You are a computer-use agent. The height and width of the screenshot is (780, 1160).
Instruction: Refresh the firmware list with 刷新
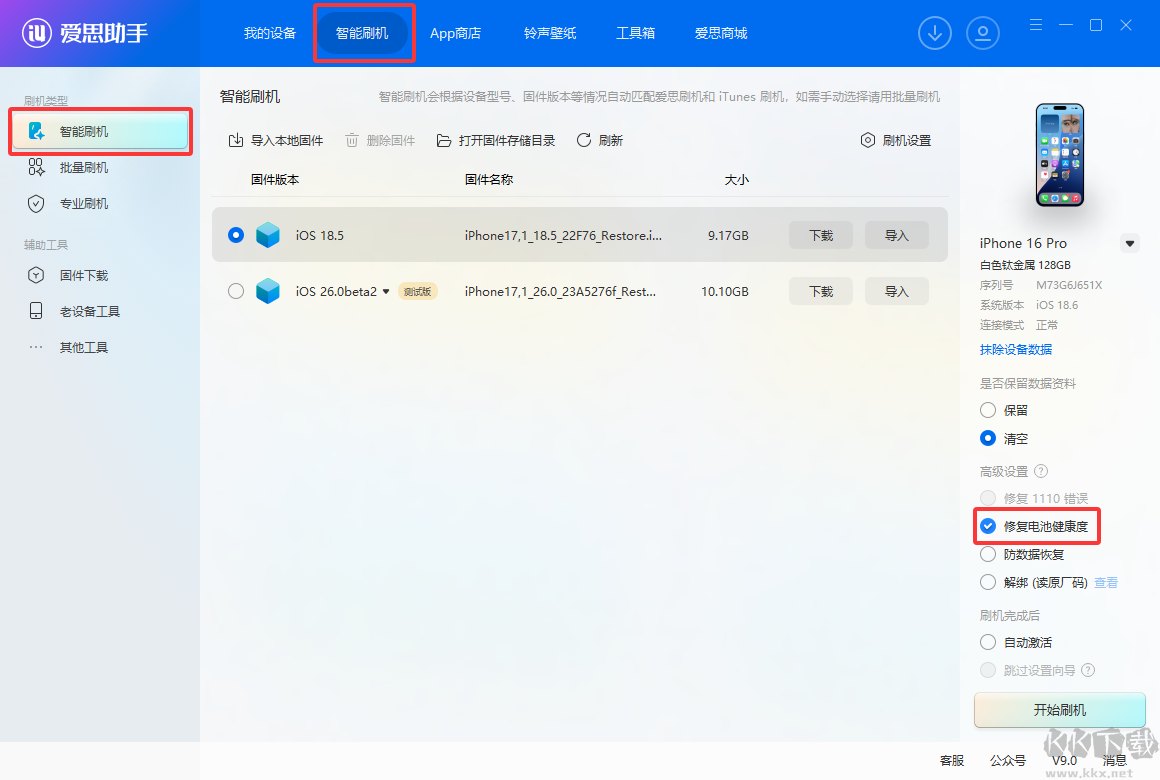(600, 141)
